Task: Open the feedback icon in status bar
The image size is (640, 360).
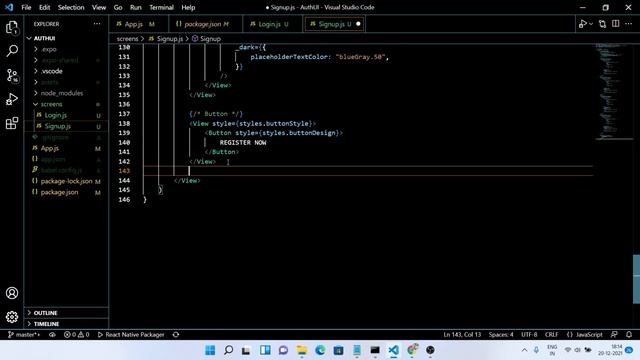Action: pyautogui.click(x=614, y=335)
